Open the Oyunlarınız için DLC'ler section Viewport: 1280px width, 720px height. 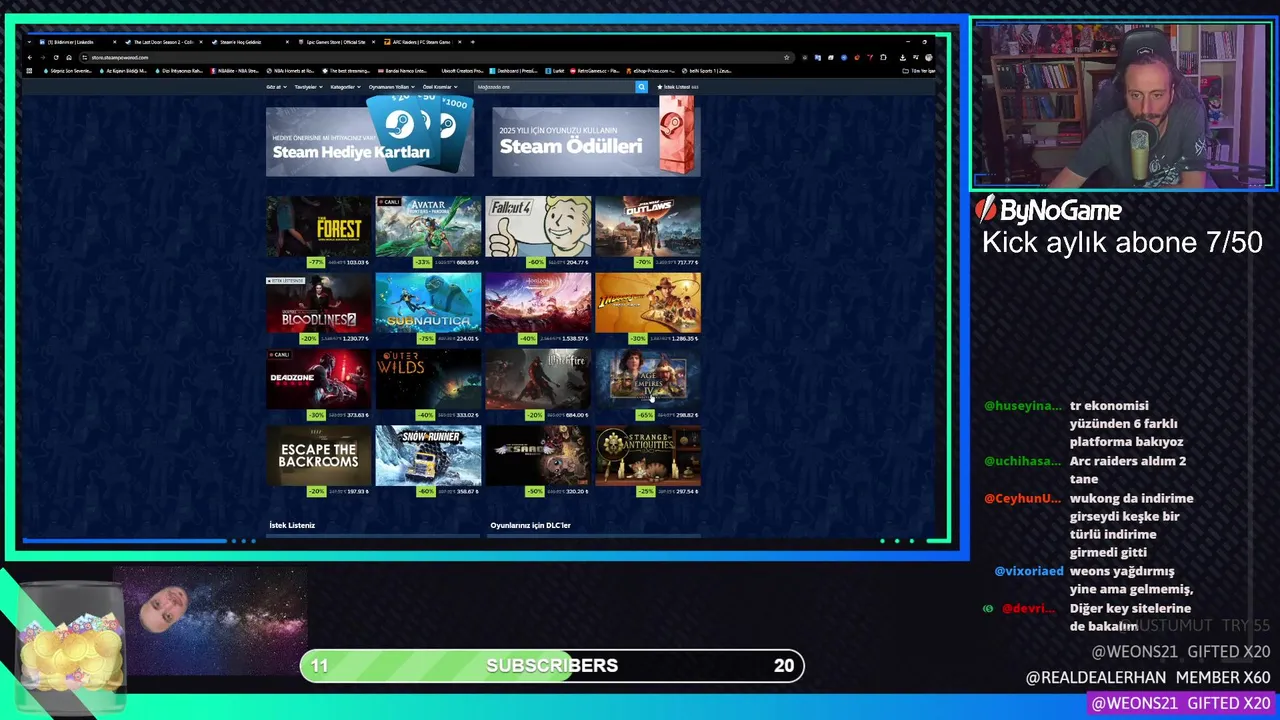point(530,525)
